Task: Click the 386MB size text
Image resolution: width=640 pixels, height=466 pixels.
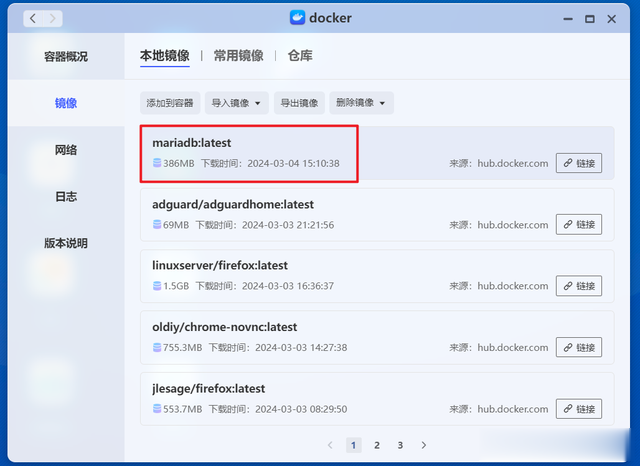Action: pyautogui.click(x=179, y=164)
